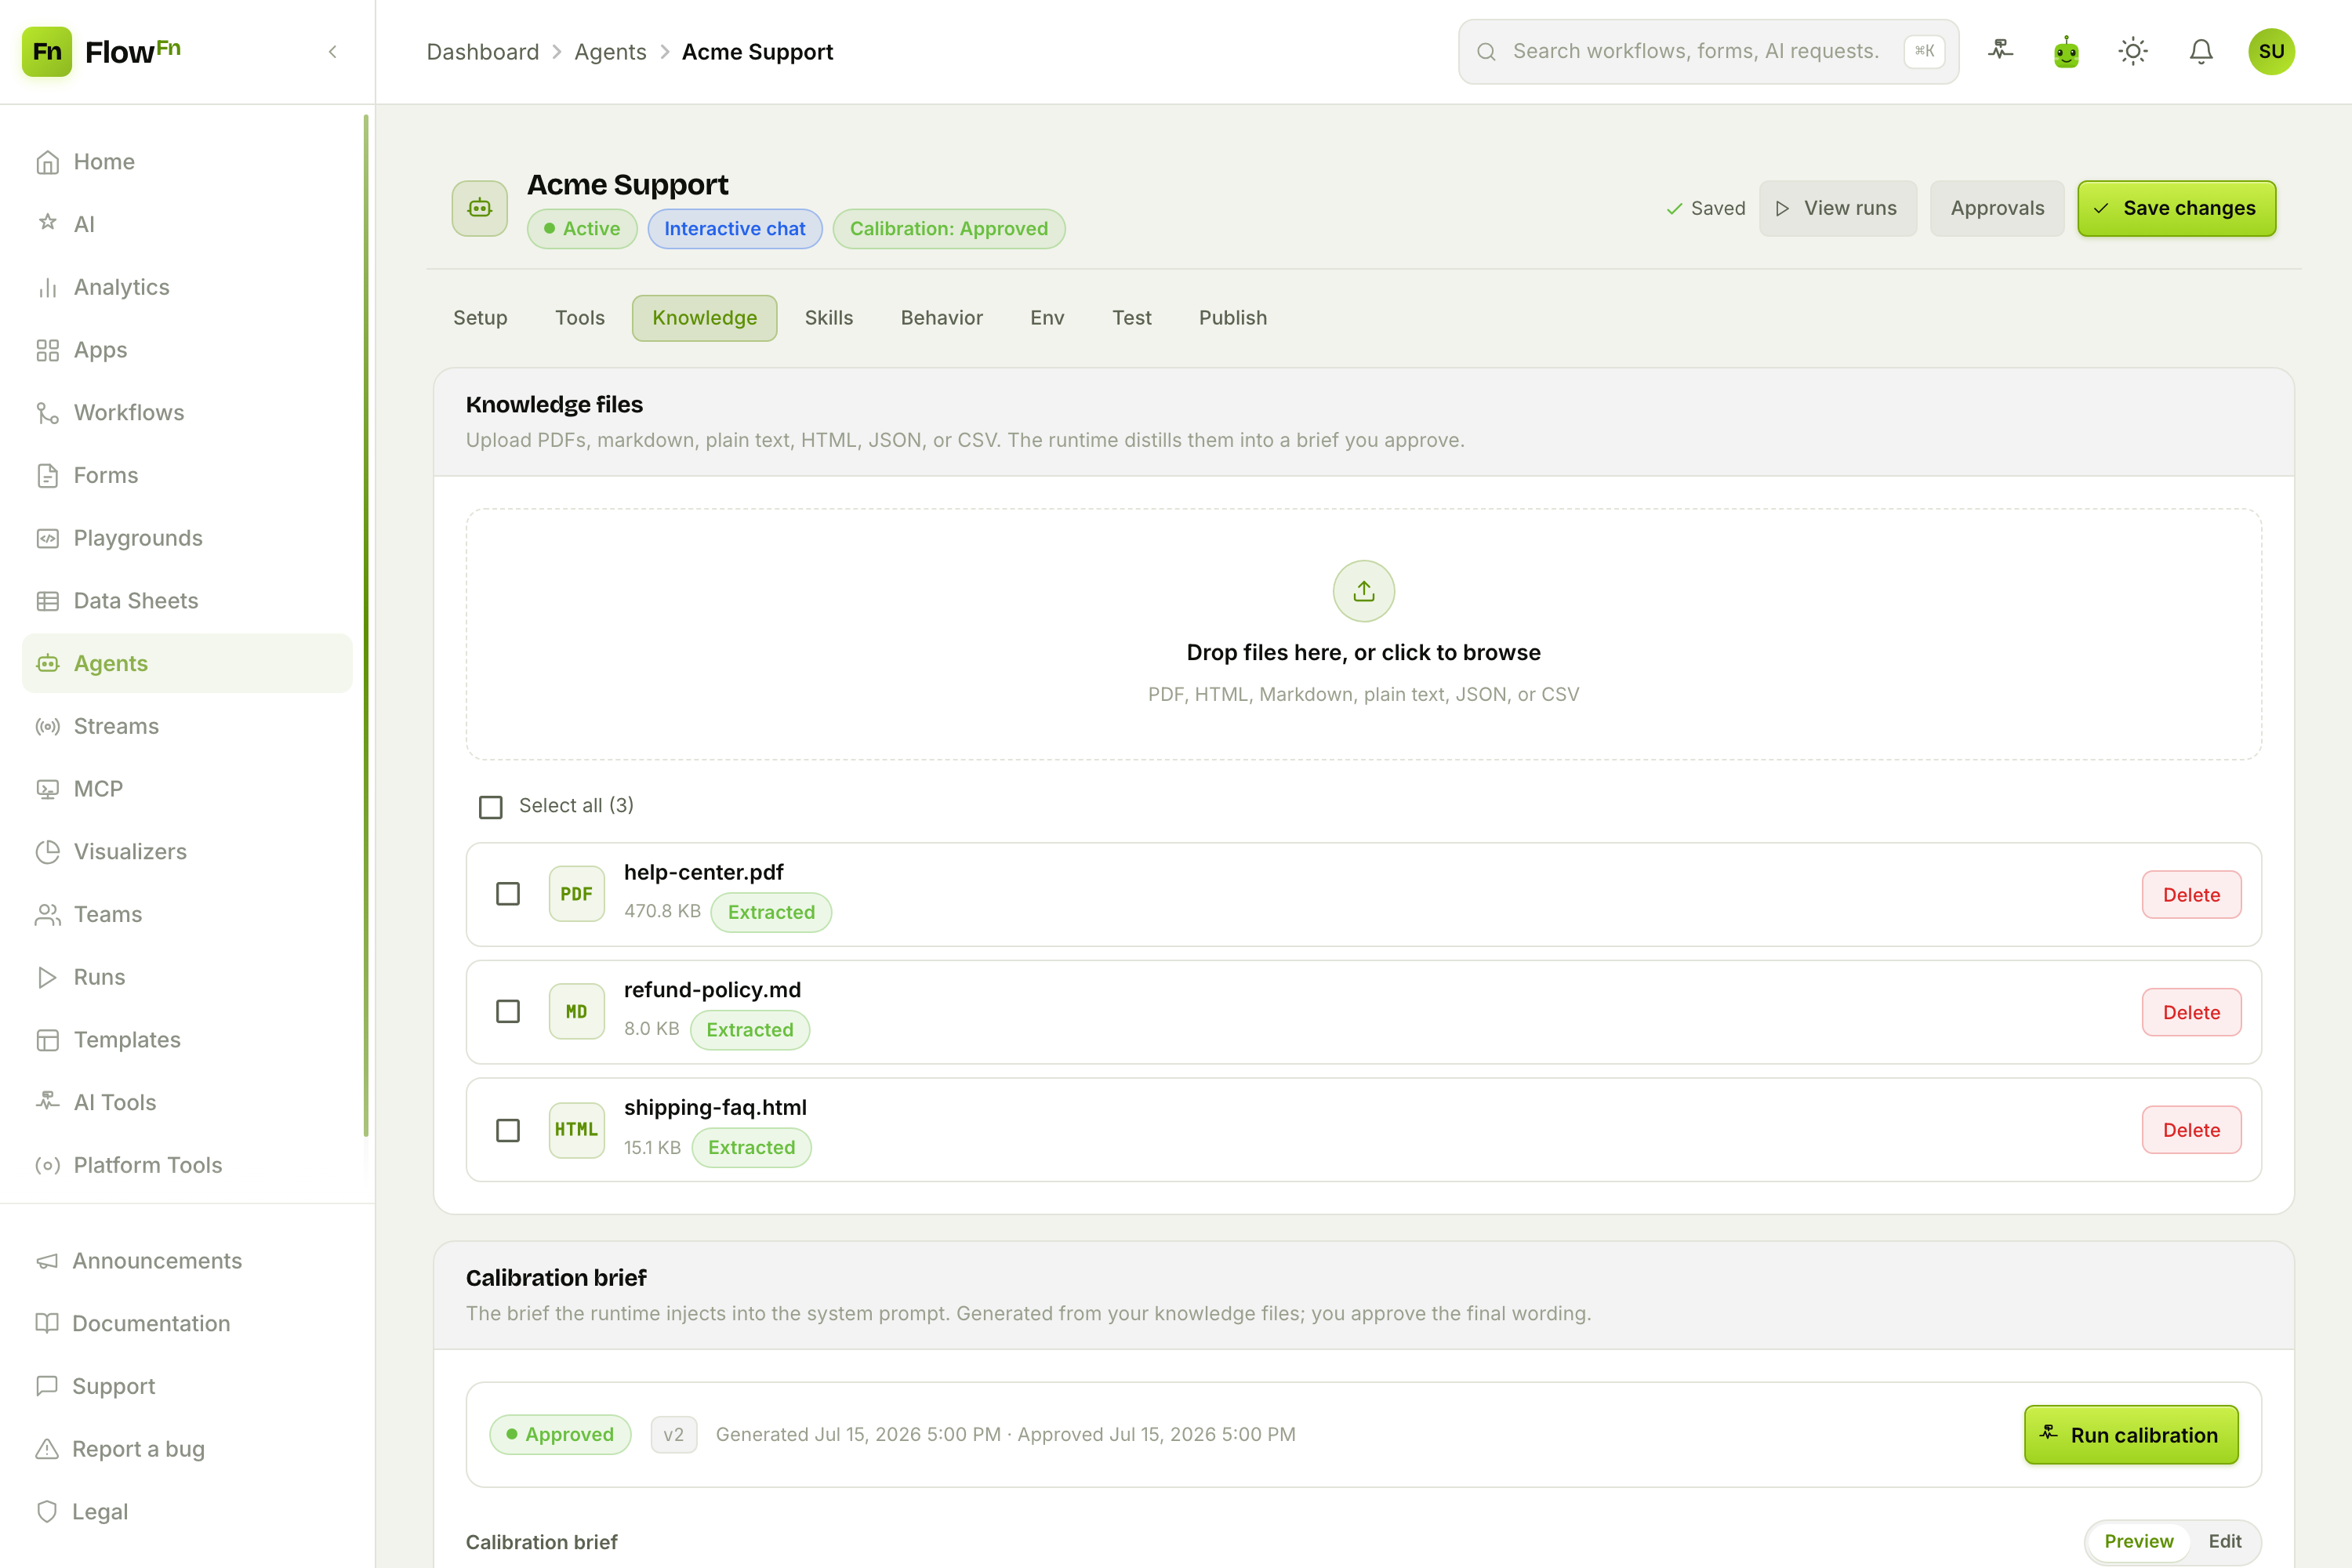Open Playgrounds in the sidebar
The height and width of the screenshot is (1568, 2352).
click(x=187, y=538)
